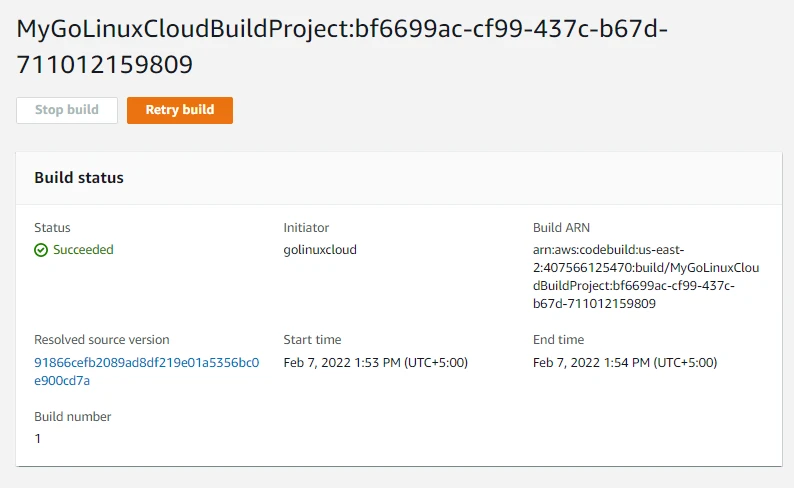The image size is (794, 488).
Task: Click the Succeeded status text
Action: click(x=83, y=250)
